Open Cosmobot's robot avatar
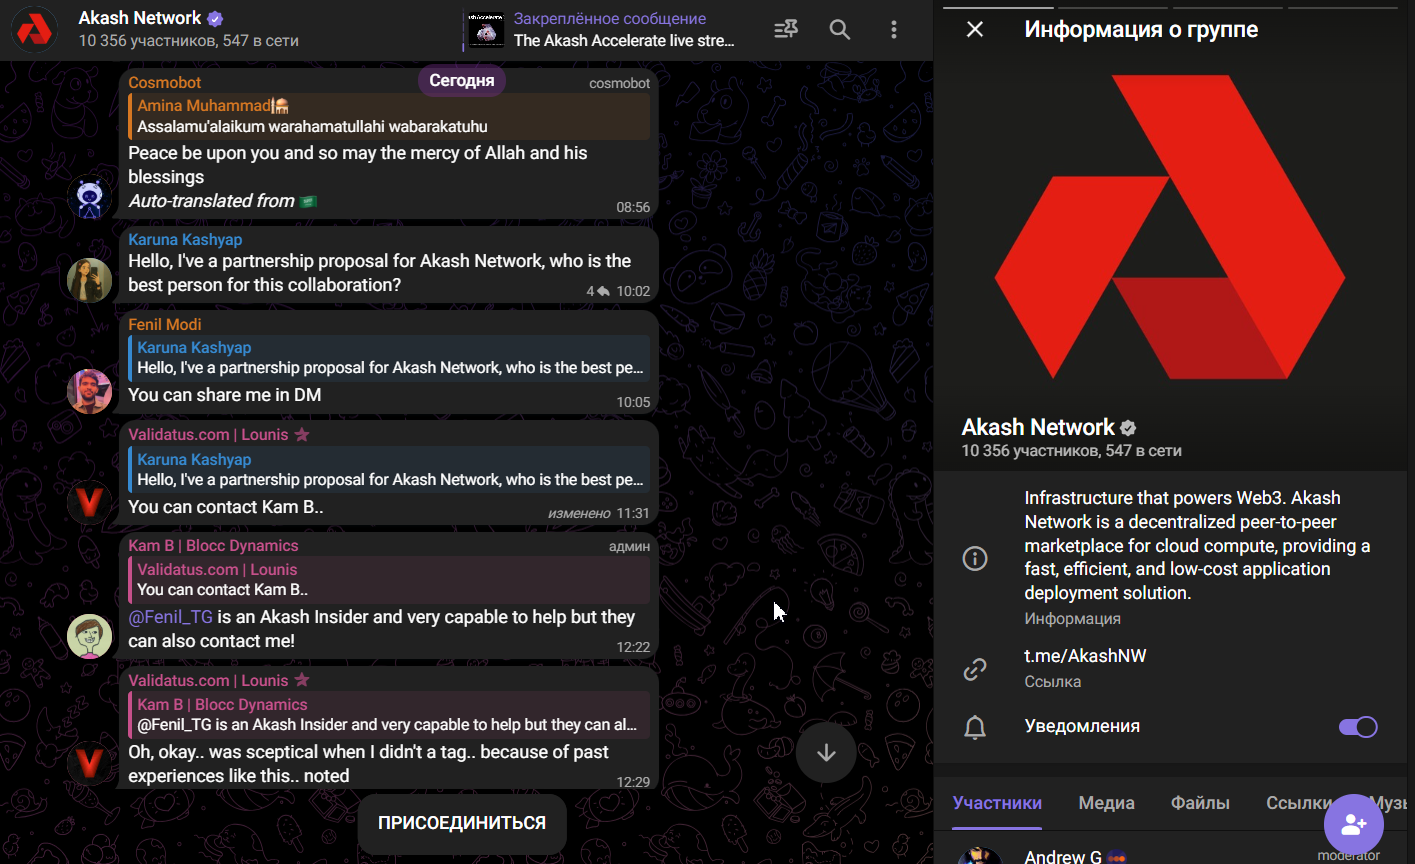 90,196
